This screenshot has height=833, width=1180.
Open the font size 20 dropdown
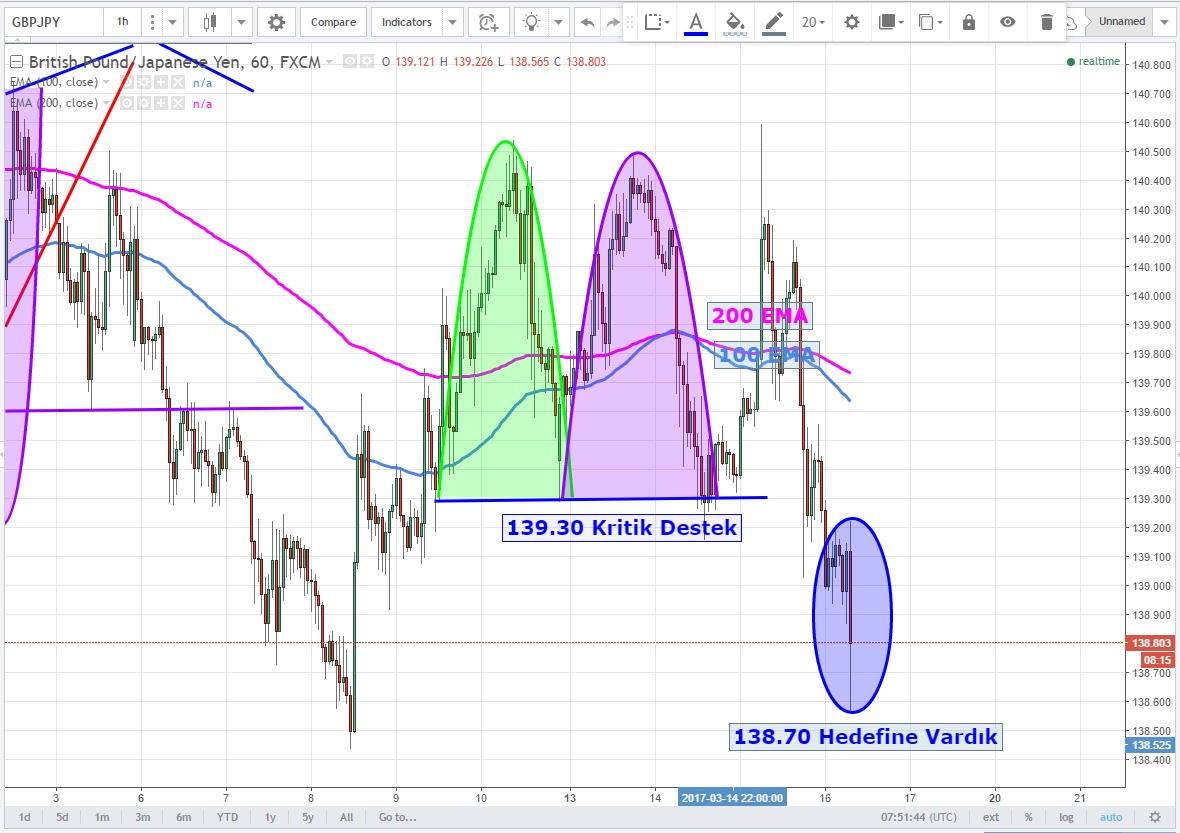click(813, 22)
